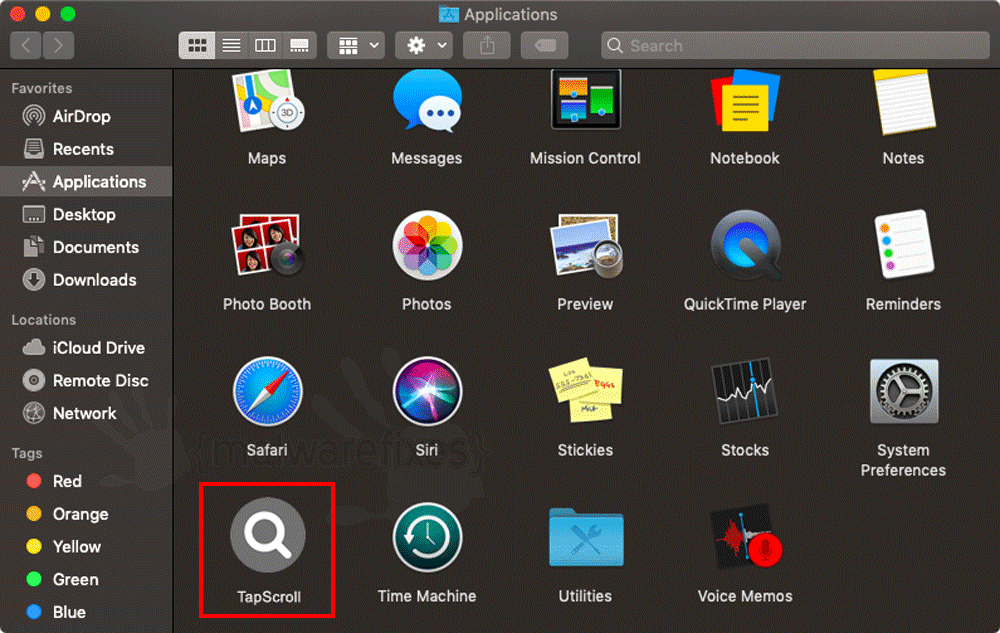Screen dimensions: 1000x633
Task: Open the Utilities folder icon
Action: point(585,537)
